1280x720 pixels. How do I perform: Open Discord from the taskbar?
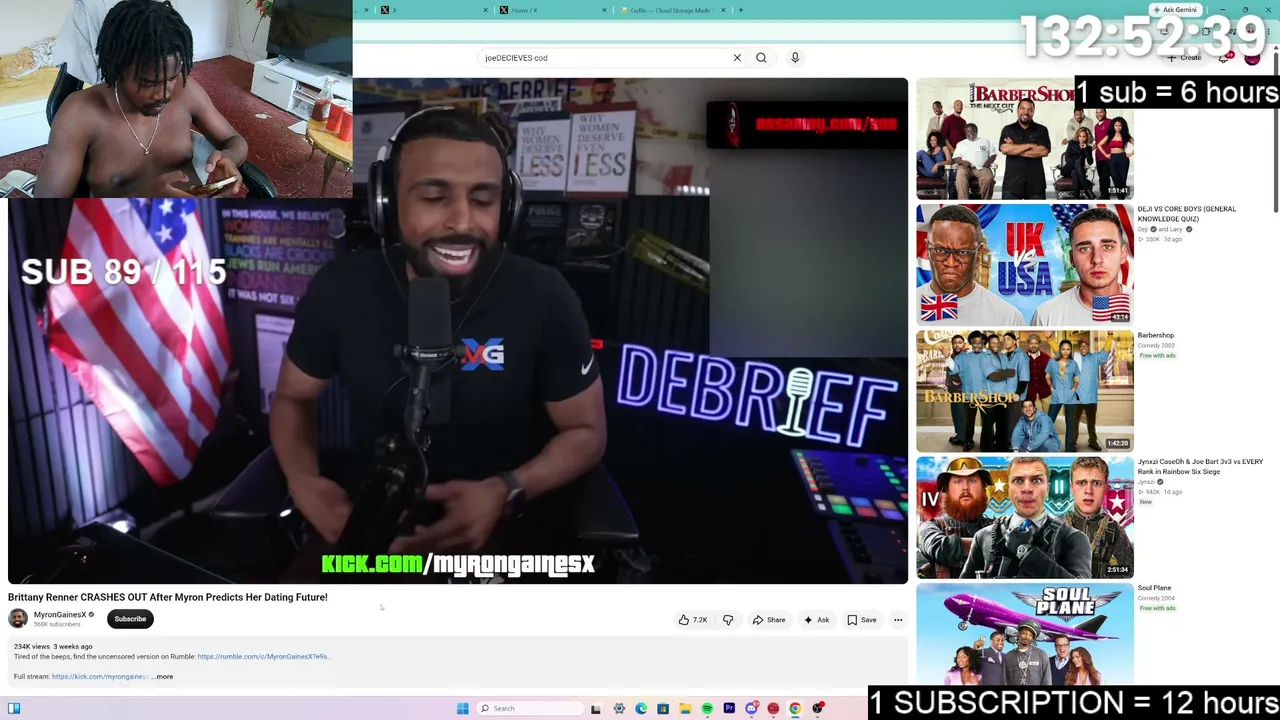click(751, 708)
